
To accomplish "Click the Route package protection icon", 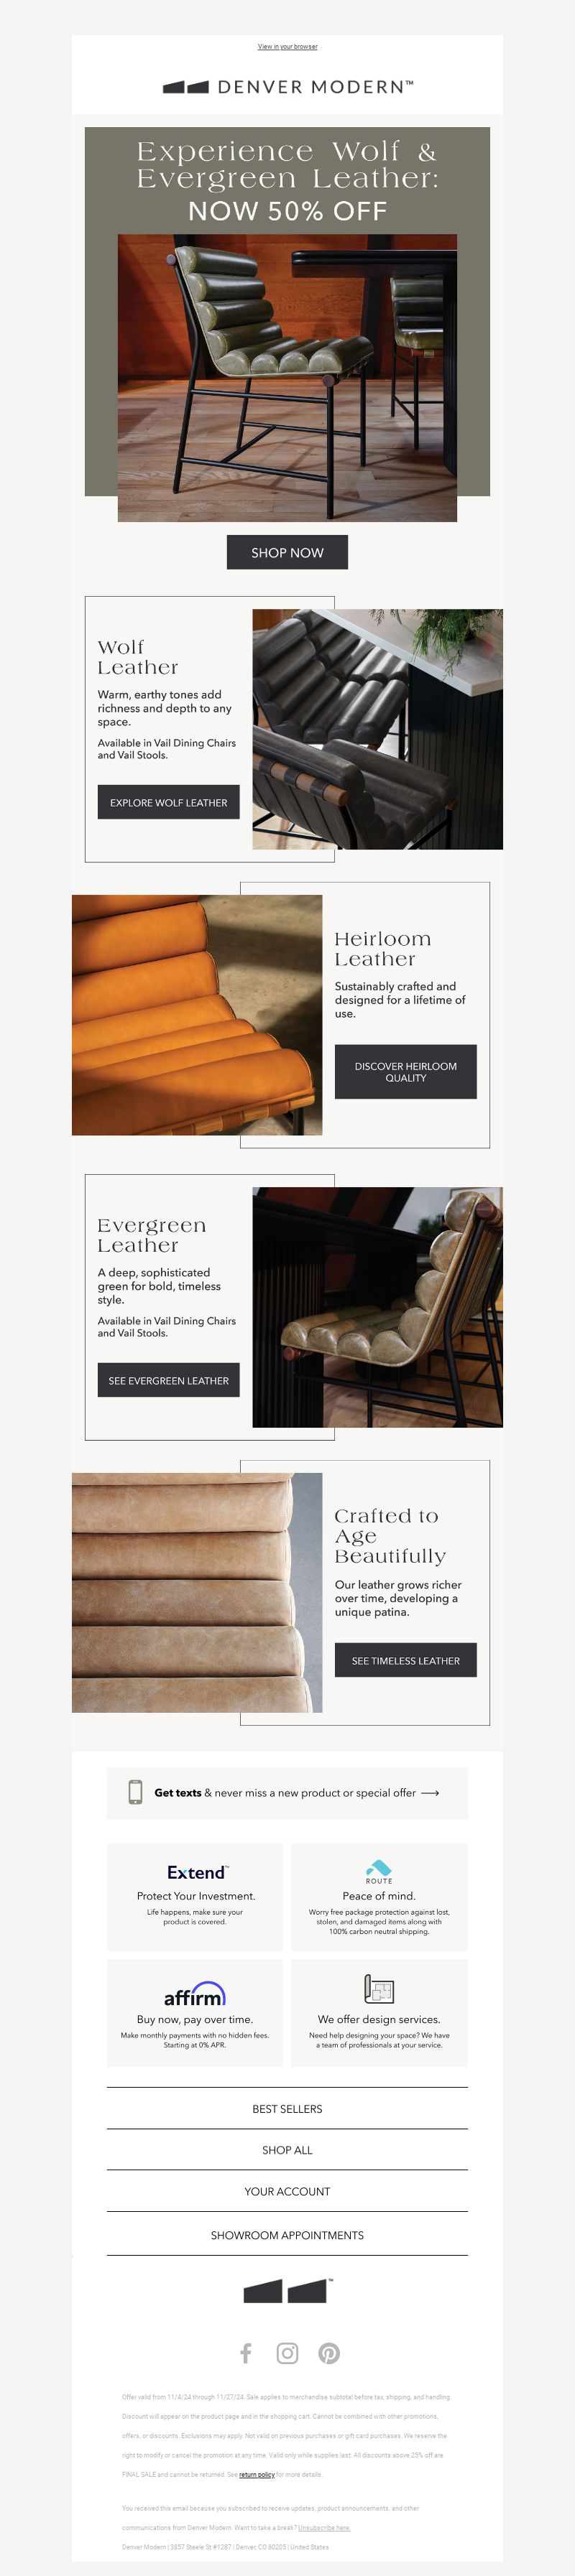I will [379, 1870].
